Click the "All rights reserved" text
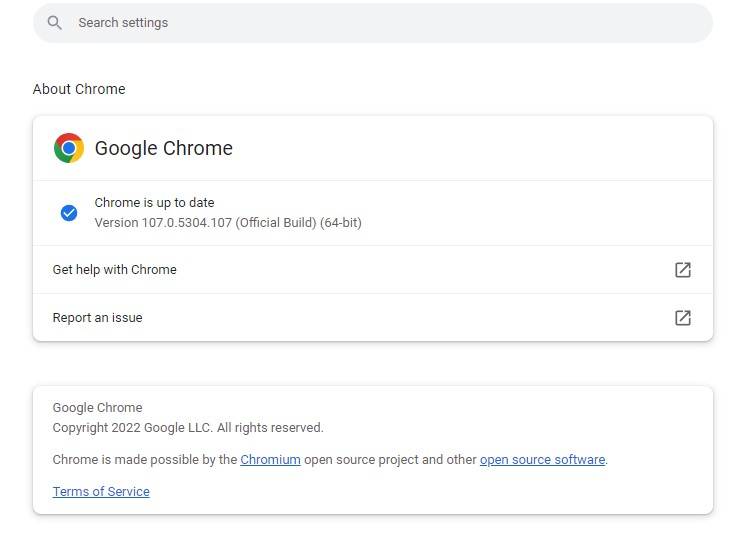 (x=270, y=428)
